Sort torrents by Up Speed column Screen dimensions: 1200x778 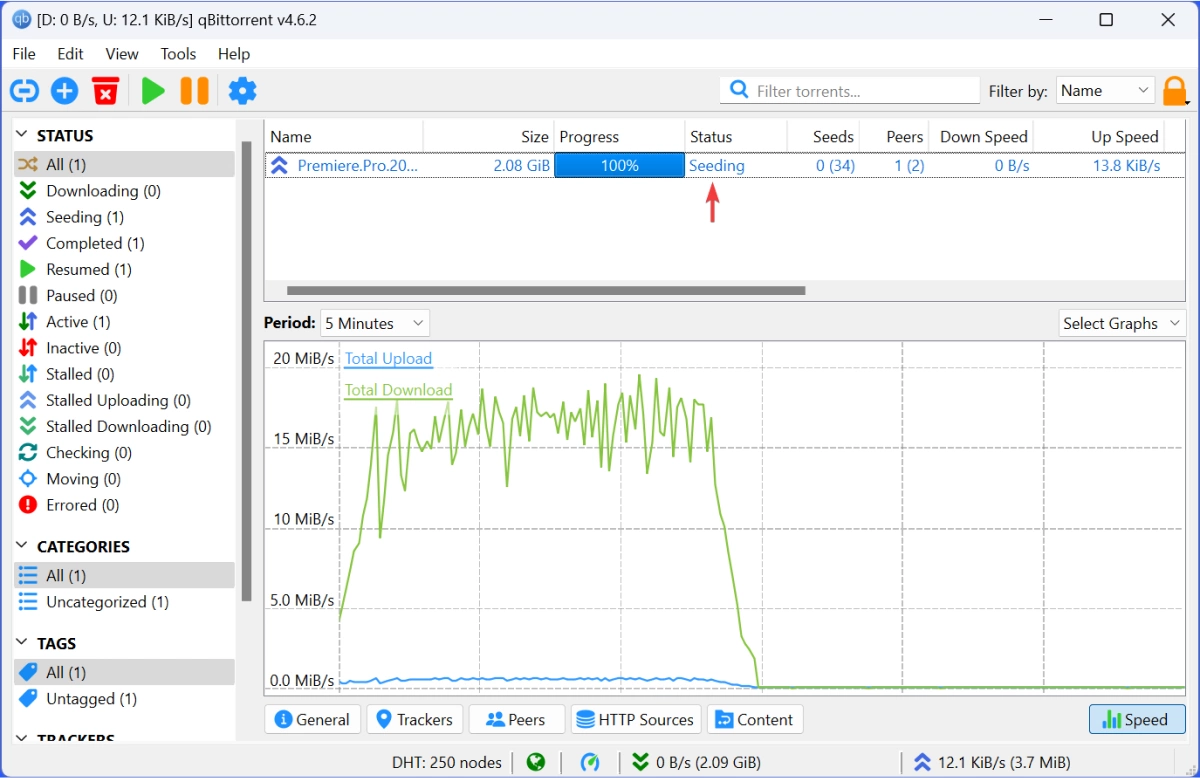[x=1098, y=136]
